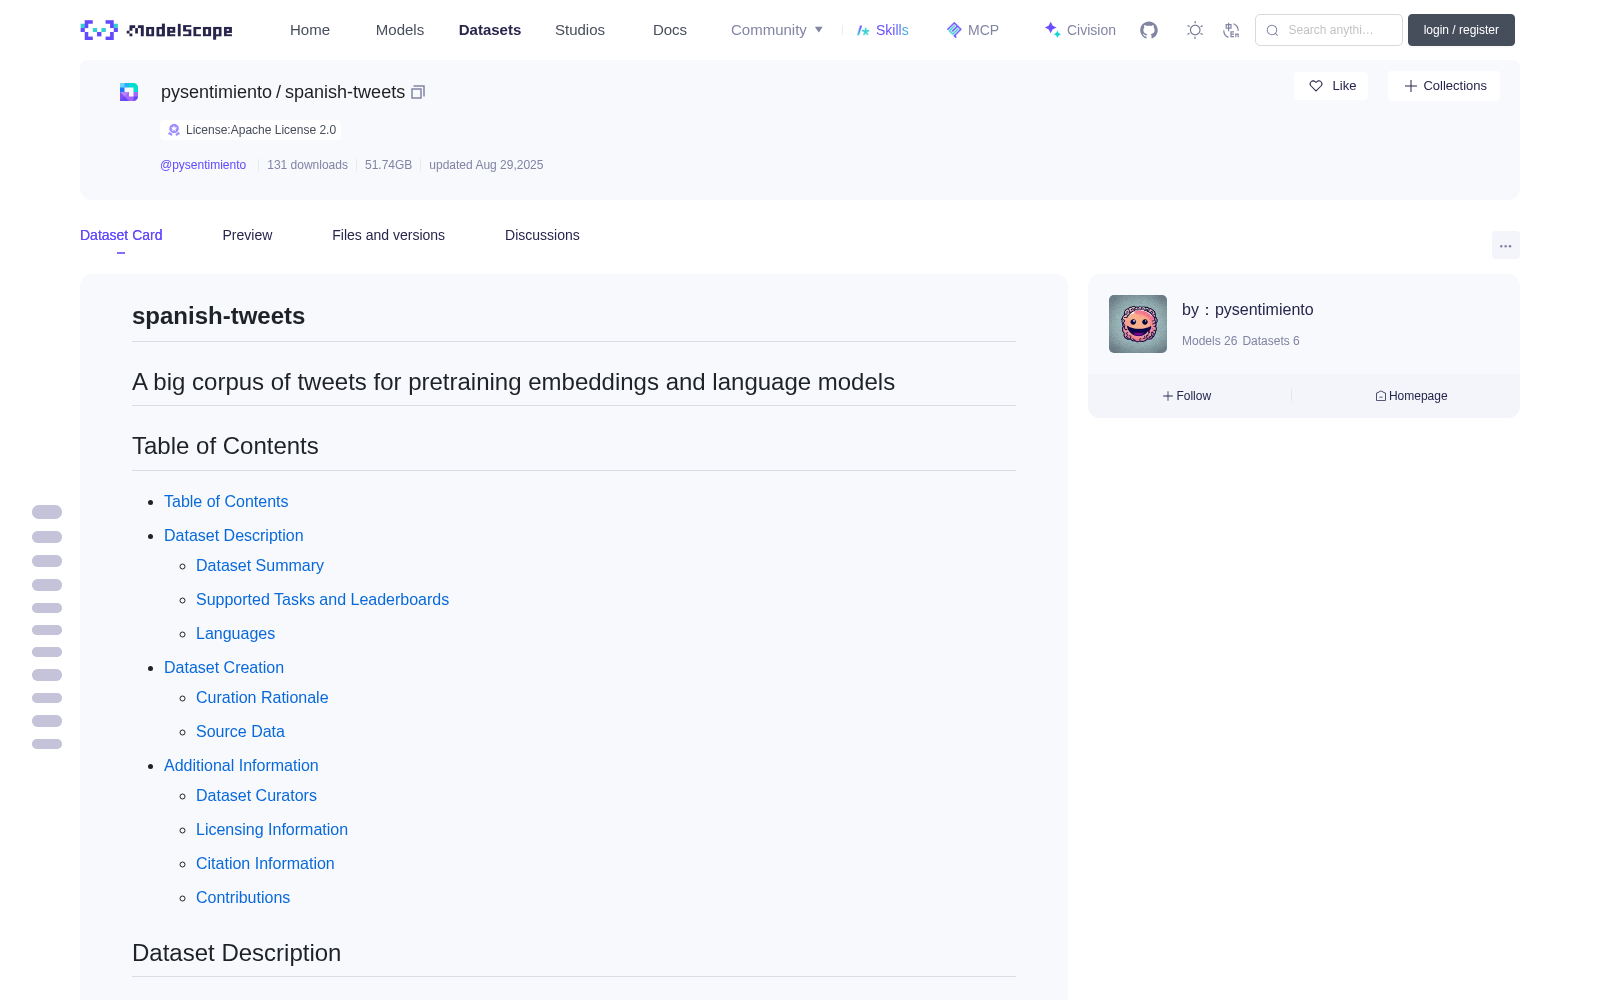This screenshot has width=1600, height=1000.
Task: Open the @pysentimiento author link
Action: [203, 165]
